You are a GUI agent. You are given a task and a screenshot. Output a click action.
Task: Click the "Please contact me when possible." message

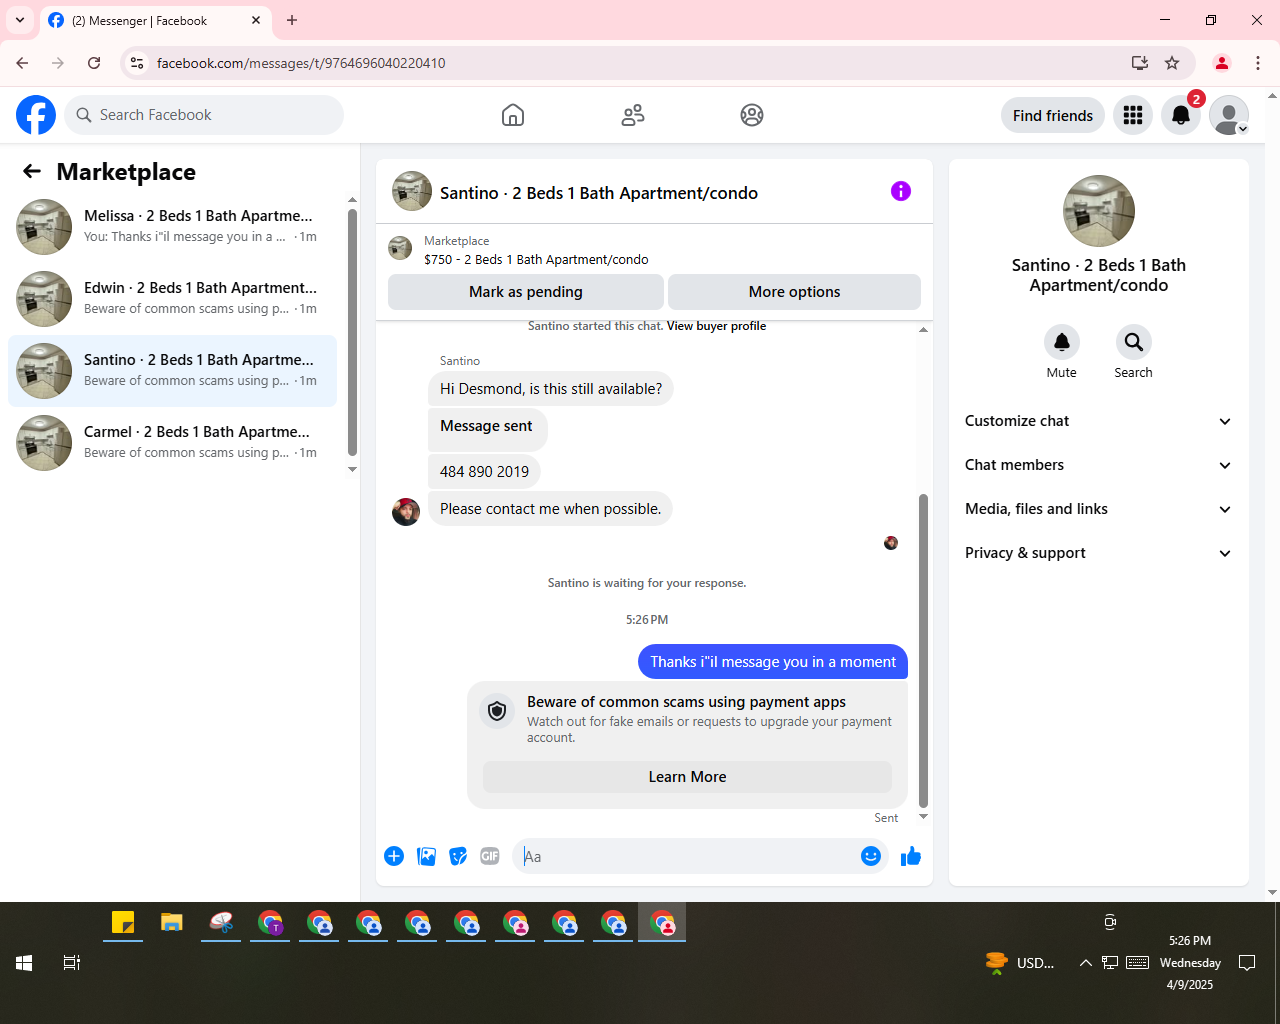point(551,509)
